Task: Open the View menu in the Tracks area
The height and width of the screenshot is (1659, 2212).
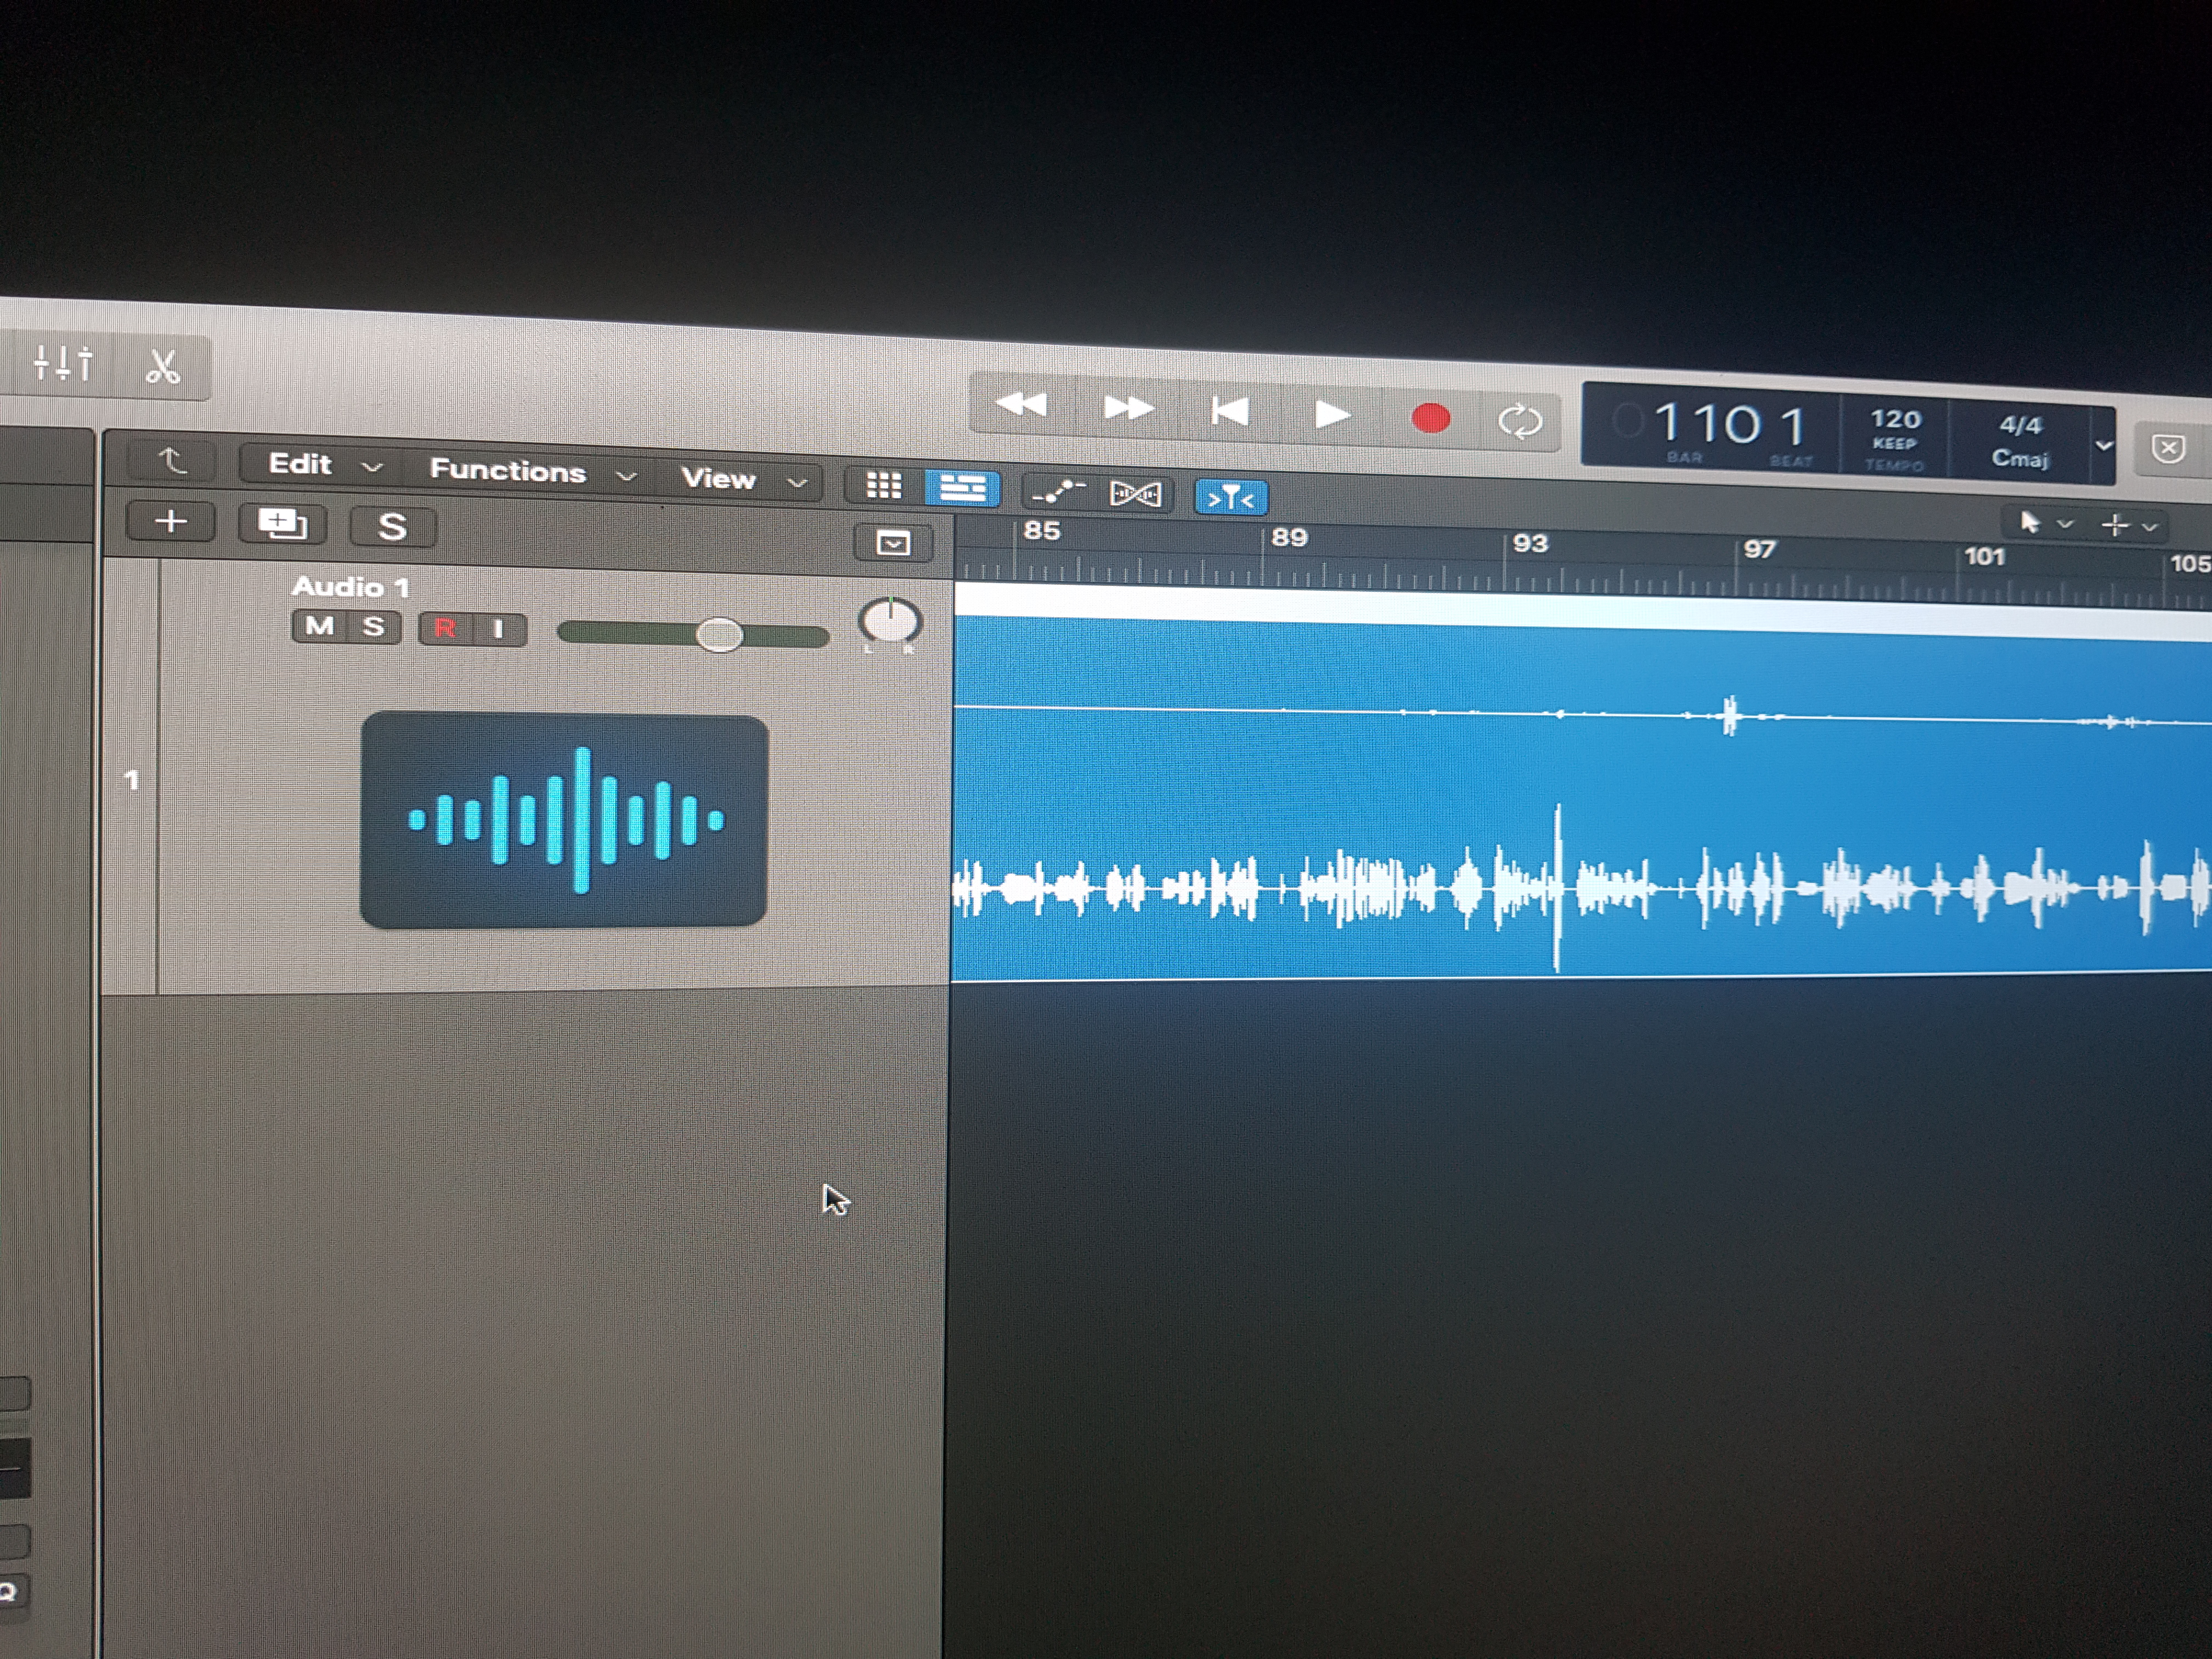Action: (x=742, y=479)
